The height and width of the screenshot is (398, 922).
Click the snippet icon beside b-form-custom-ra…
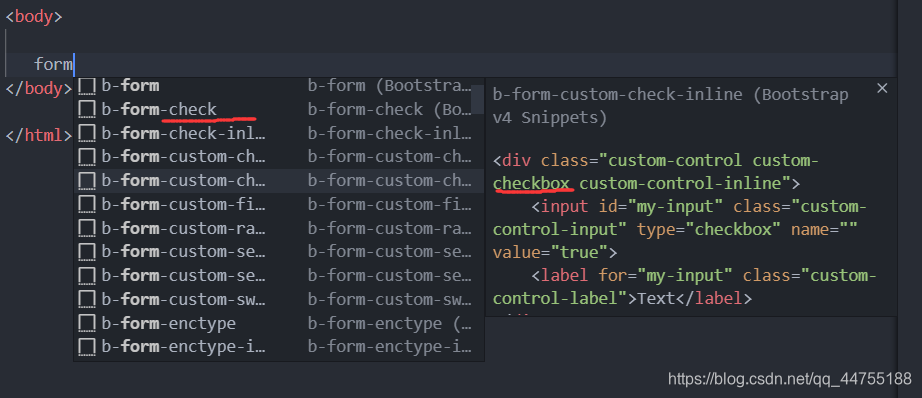[x=87, y=229]
